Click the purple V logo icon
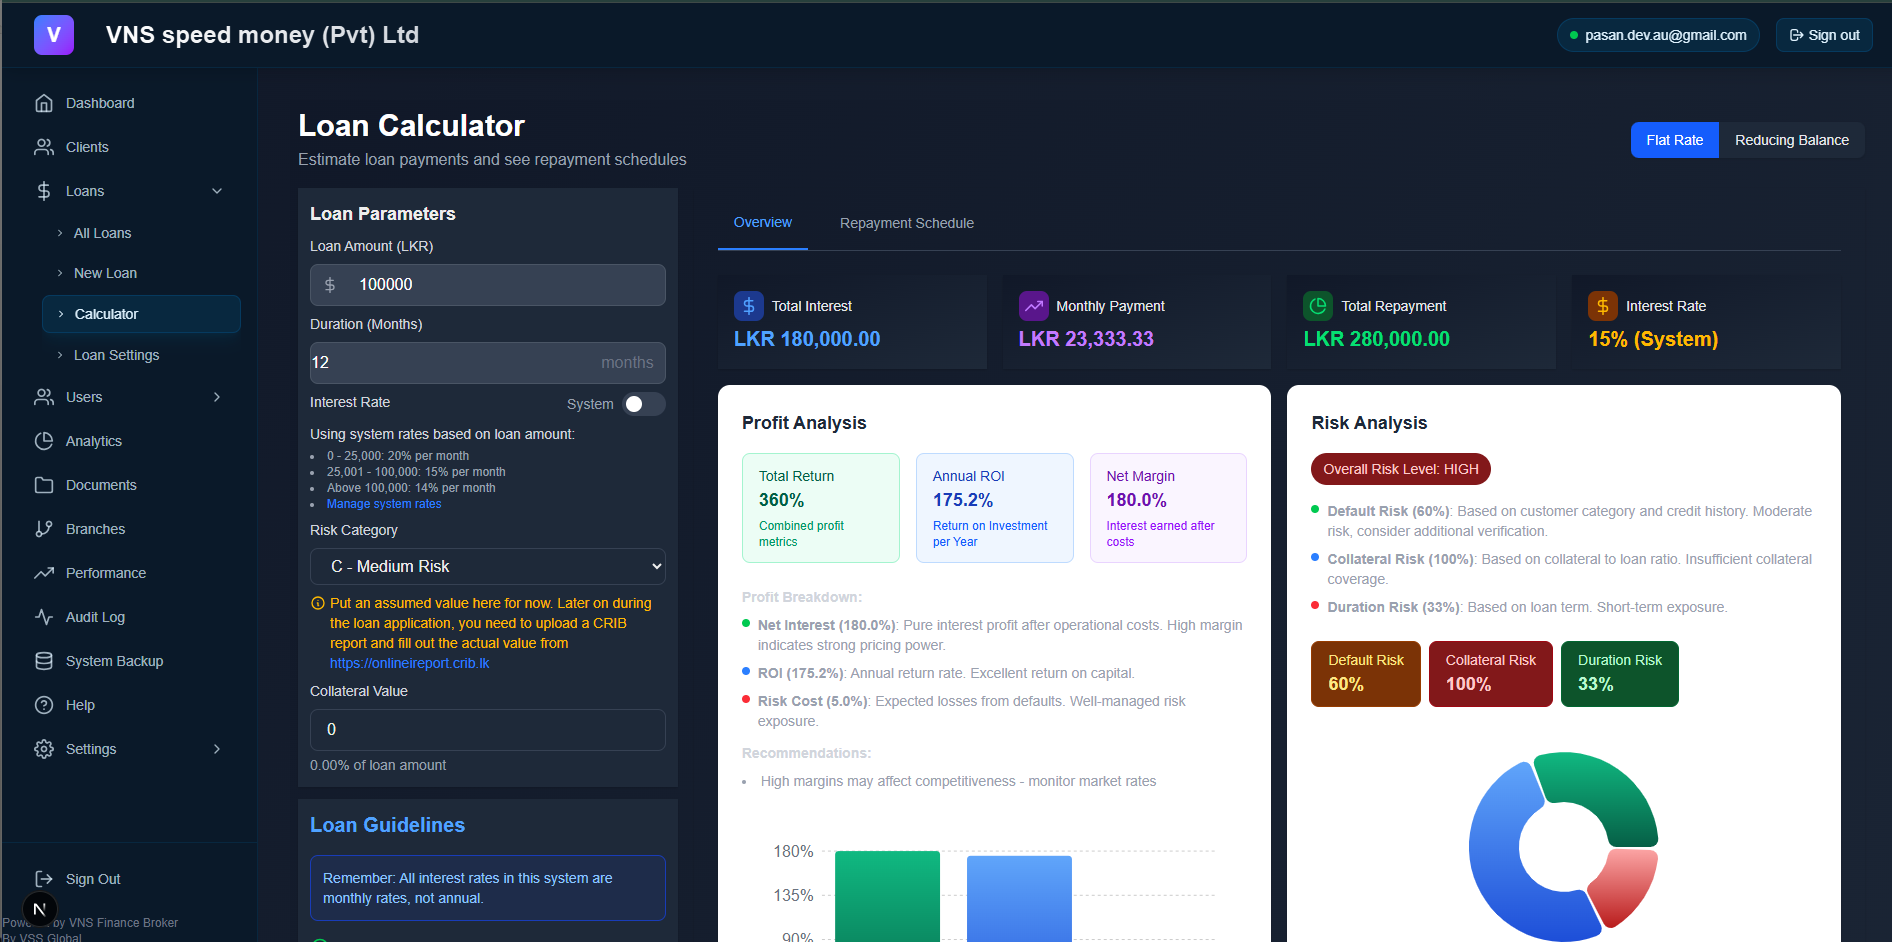Screen dimensions: 1892x942 [x=54, y=35]
